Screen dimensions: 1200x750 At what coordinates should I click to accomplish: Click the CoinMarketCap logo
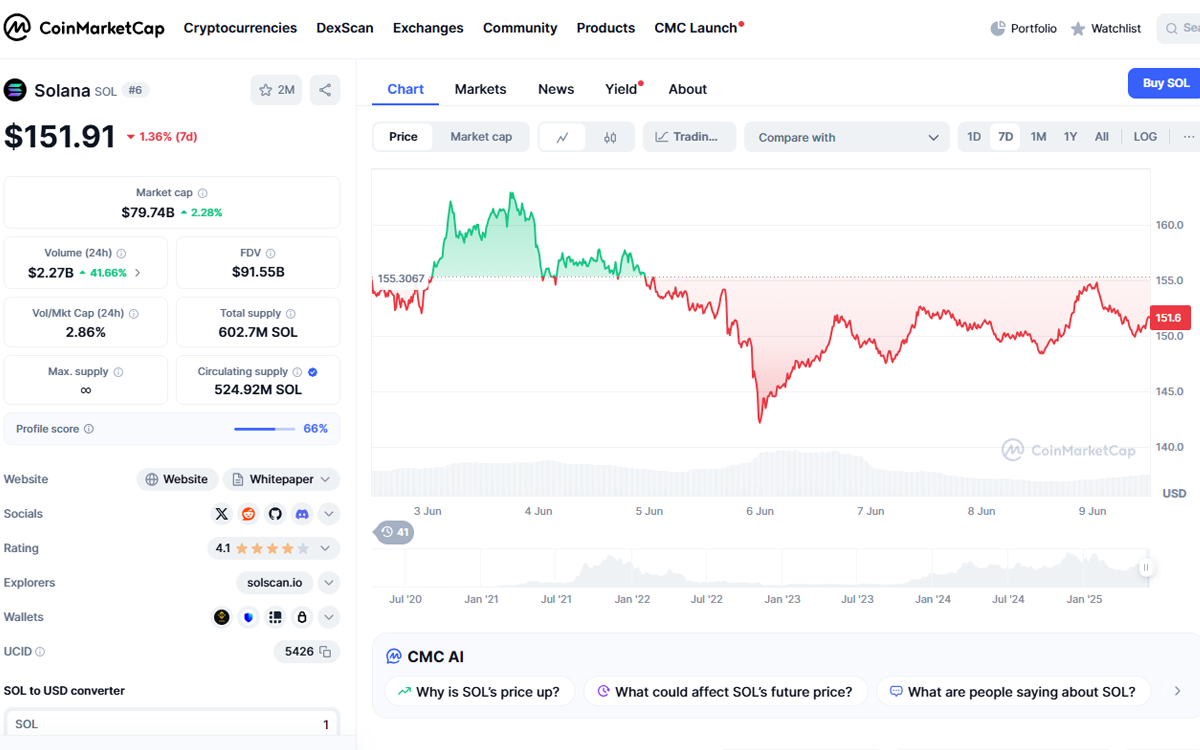[84, 28]
